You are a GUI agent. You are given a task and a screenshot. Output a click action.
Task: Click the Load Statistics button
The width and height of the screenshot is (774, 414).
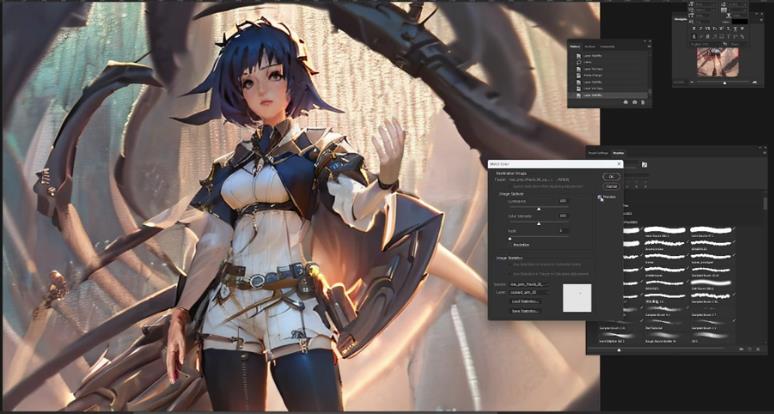click(x=526, y=301)
